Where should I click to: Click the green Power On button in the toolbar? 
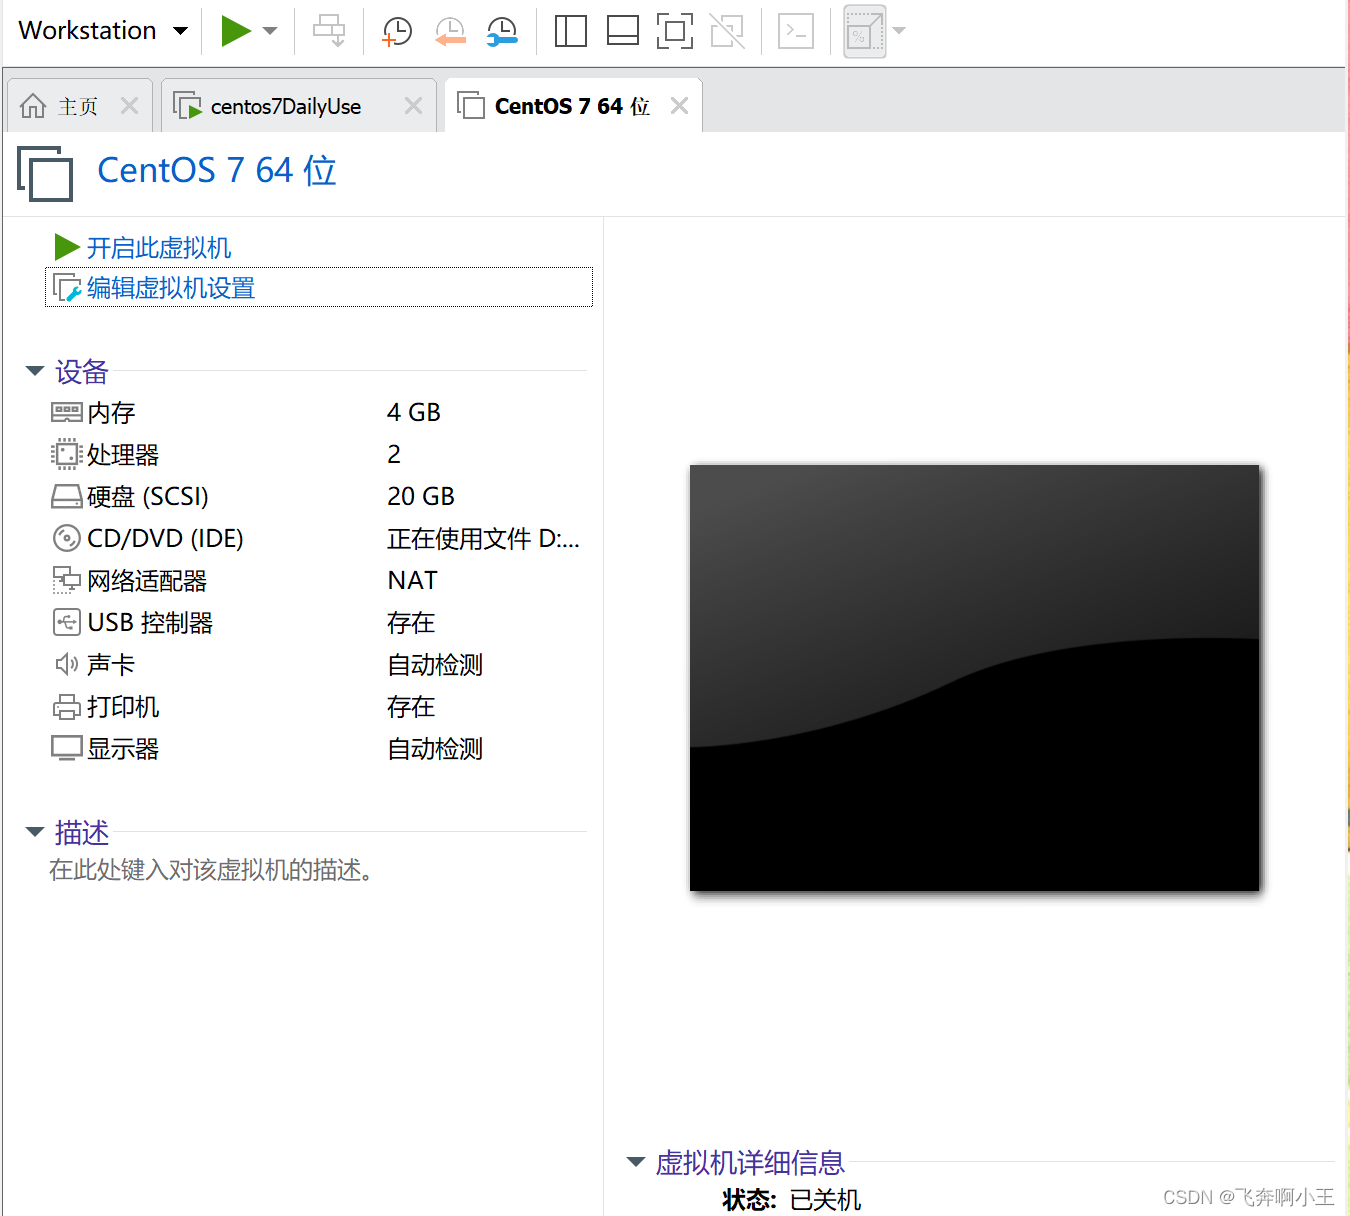236,31
